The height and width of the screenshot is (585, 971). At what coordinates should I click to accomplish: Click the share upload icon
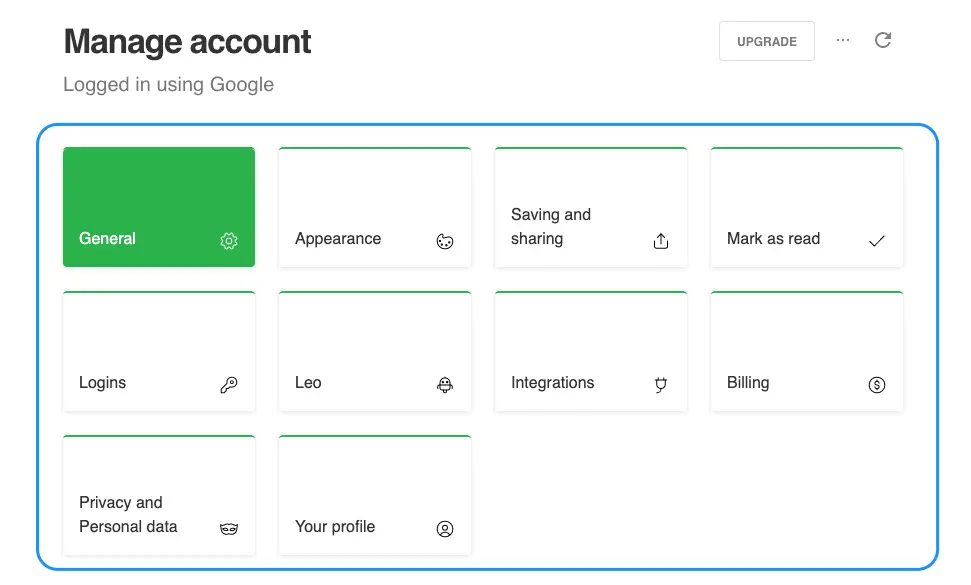pyautogui.click(x=661, y=241)
